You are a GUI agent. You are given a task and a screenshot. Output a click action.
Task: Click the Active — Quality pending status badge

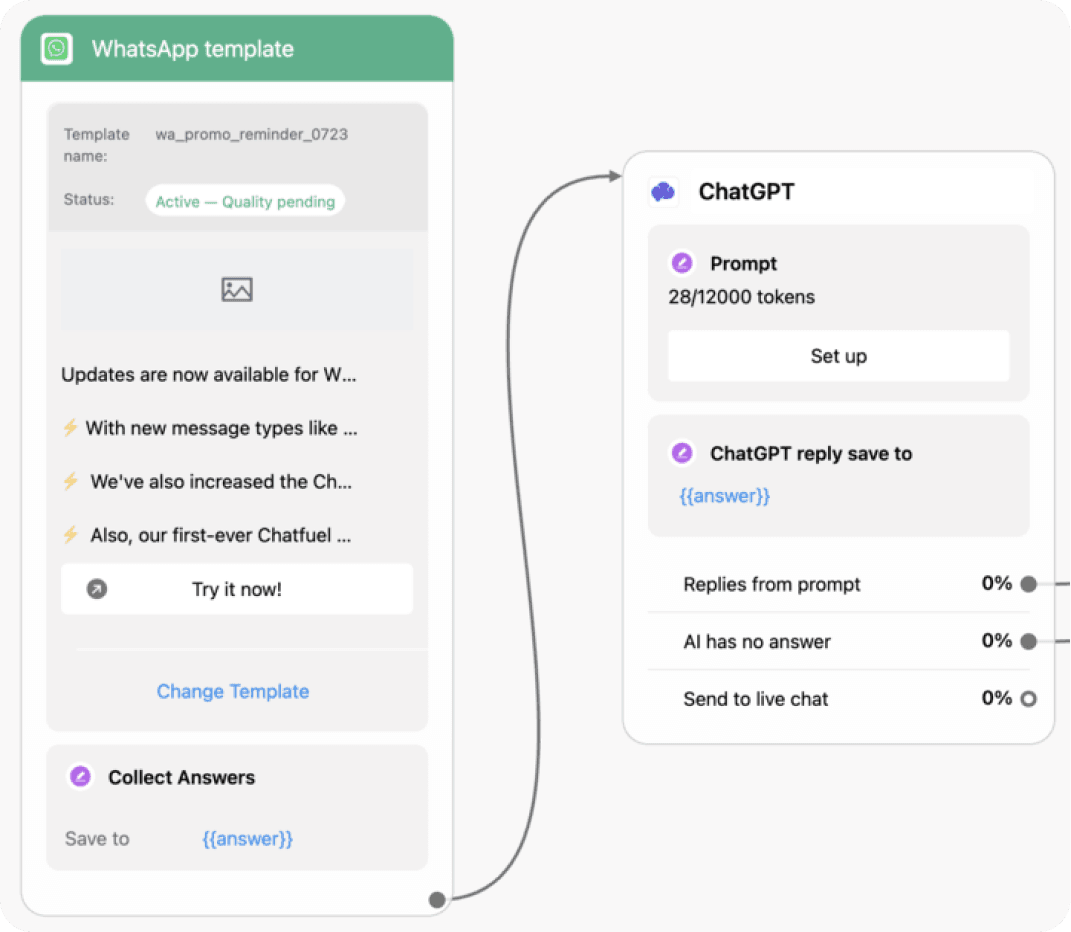click(x=245, y=201)
